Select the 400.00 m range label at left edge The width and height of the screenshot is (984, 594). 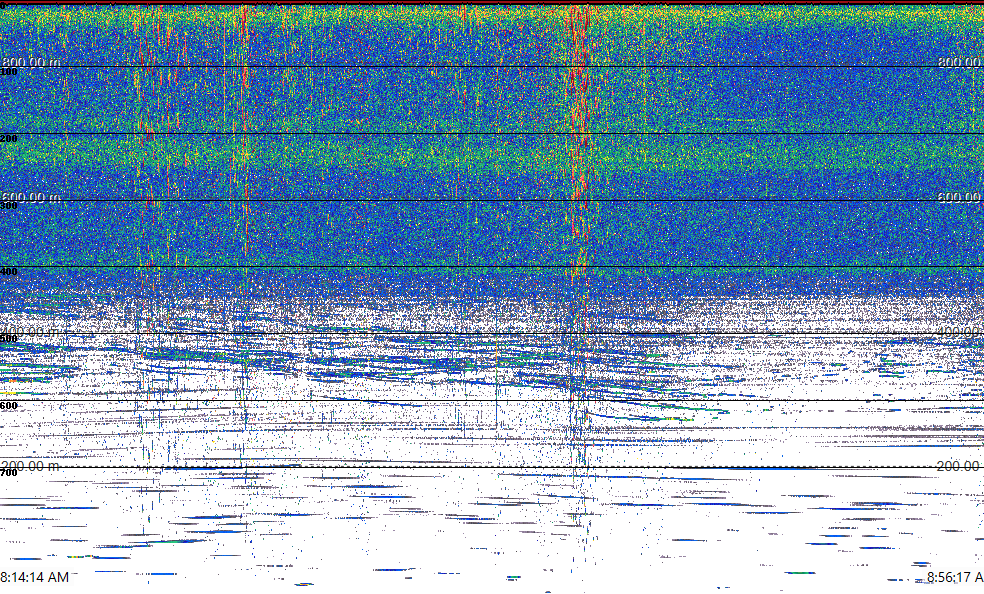(x=31, y=332)
